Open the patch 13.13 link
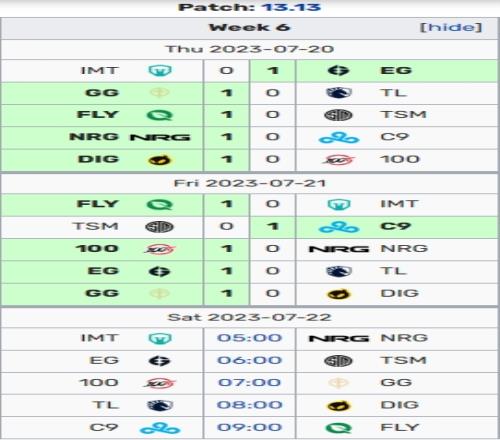The height and width of the screenshot is (440, 500). tap(291, 7)
